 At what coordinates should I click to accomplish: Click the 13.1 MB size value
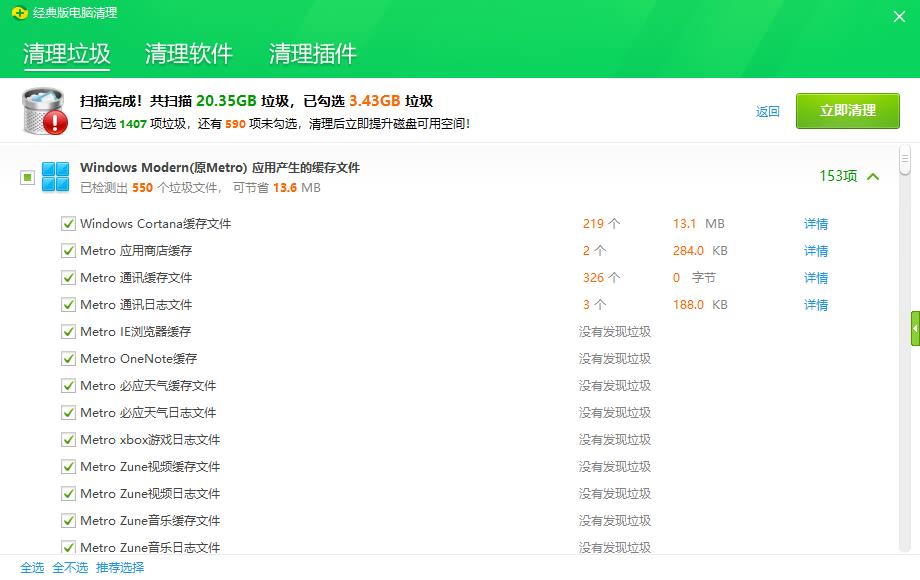tap(698, 223)
